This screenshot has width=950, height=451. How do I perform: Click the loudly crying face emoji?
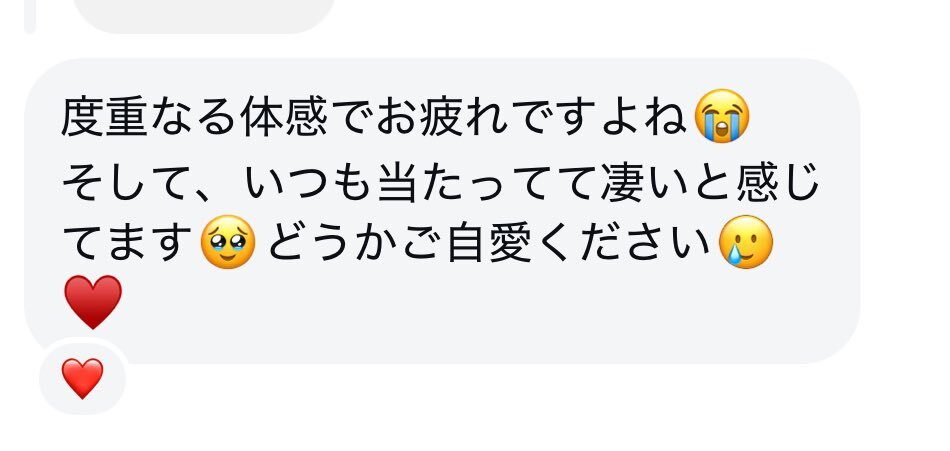click(721, 116)
